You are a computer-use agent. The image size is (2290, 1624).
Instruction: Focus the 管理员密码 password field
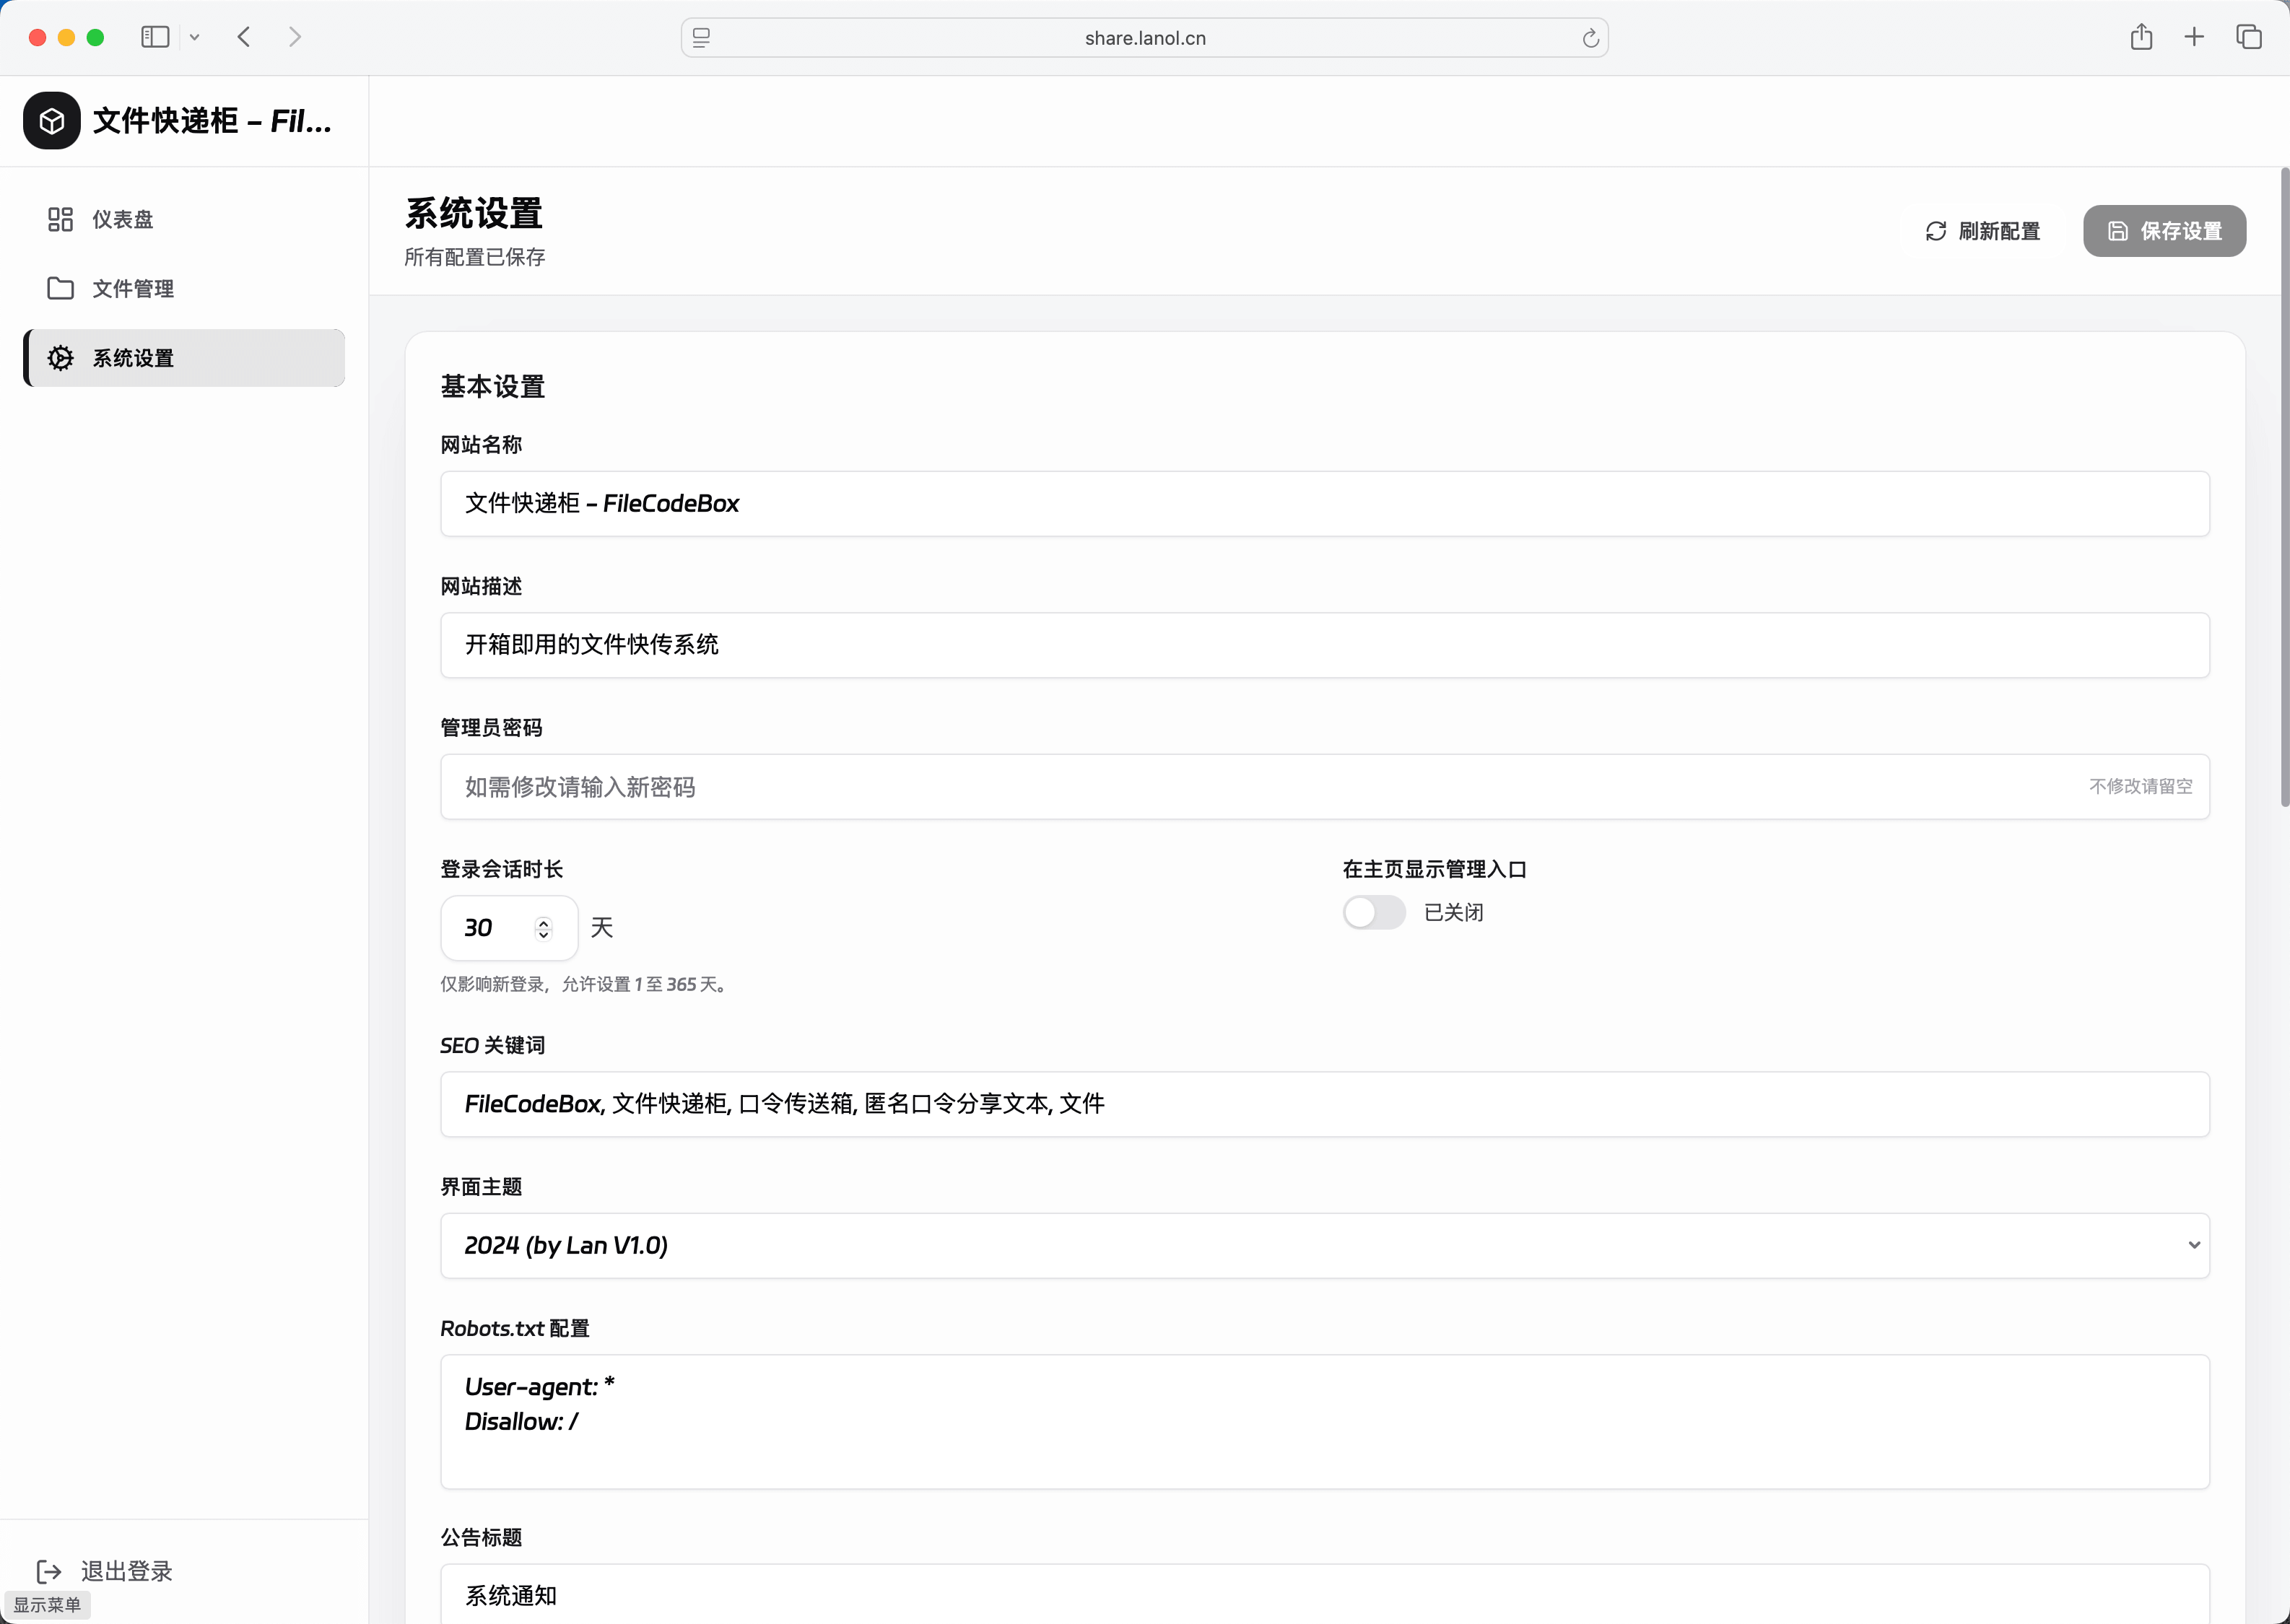click(1324, 787)
